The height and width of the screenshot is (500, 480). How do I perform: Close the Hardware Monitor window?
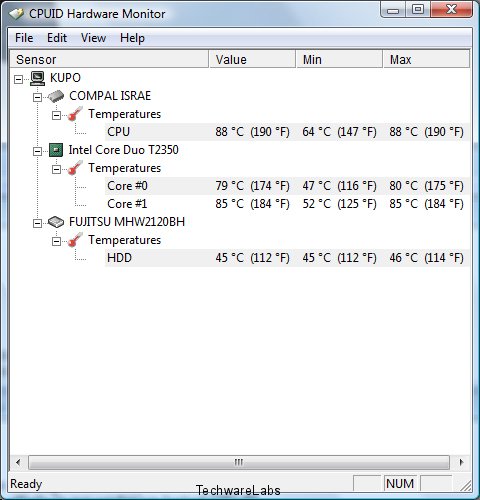[451, 9]
